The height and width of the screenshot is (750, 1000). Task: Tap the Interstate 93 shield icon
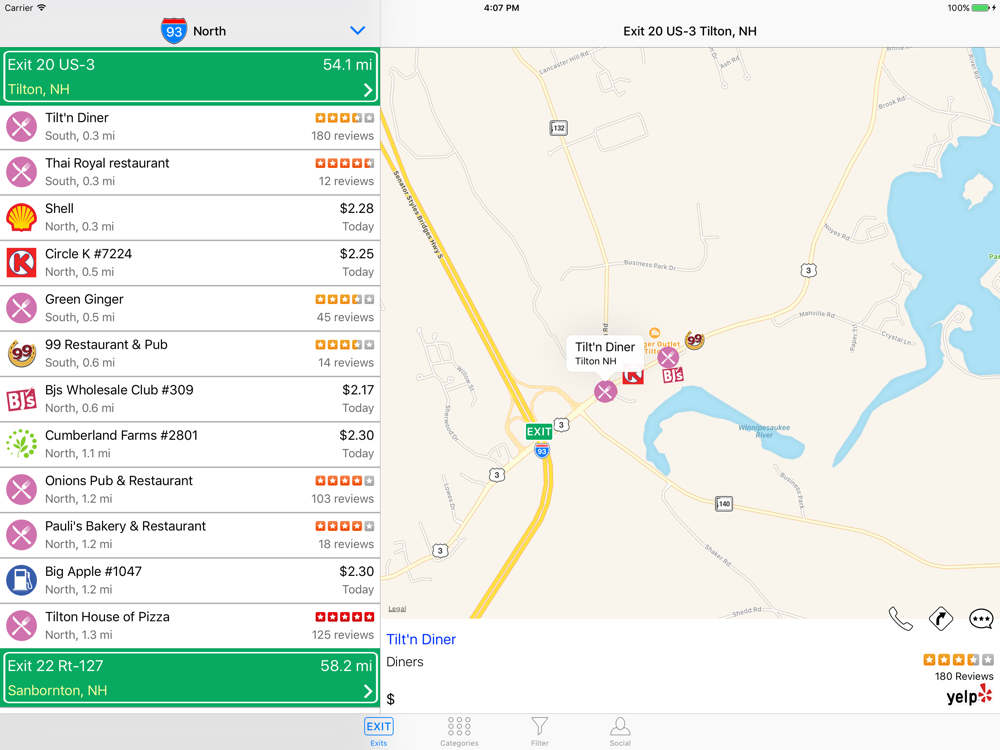coord(174,31)
